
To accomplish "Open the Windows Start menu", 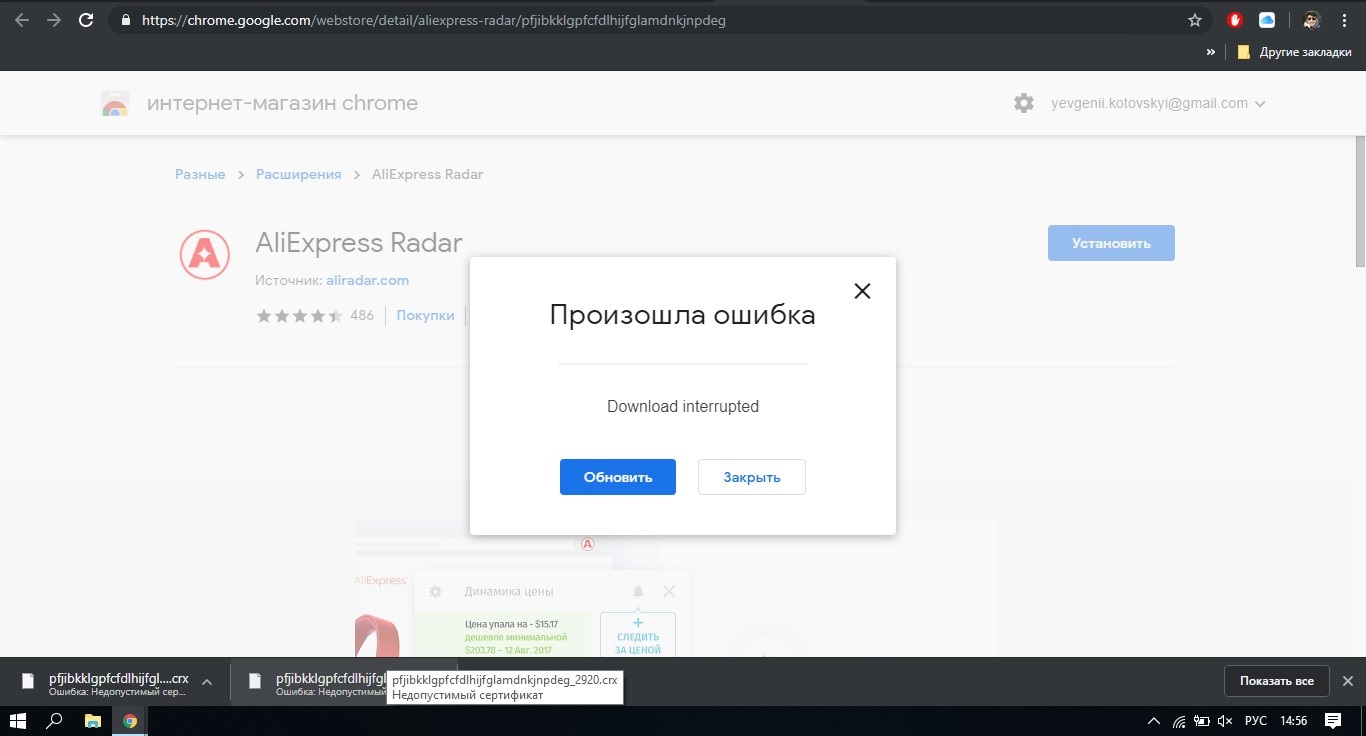I will point(19,721).
